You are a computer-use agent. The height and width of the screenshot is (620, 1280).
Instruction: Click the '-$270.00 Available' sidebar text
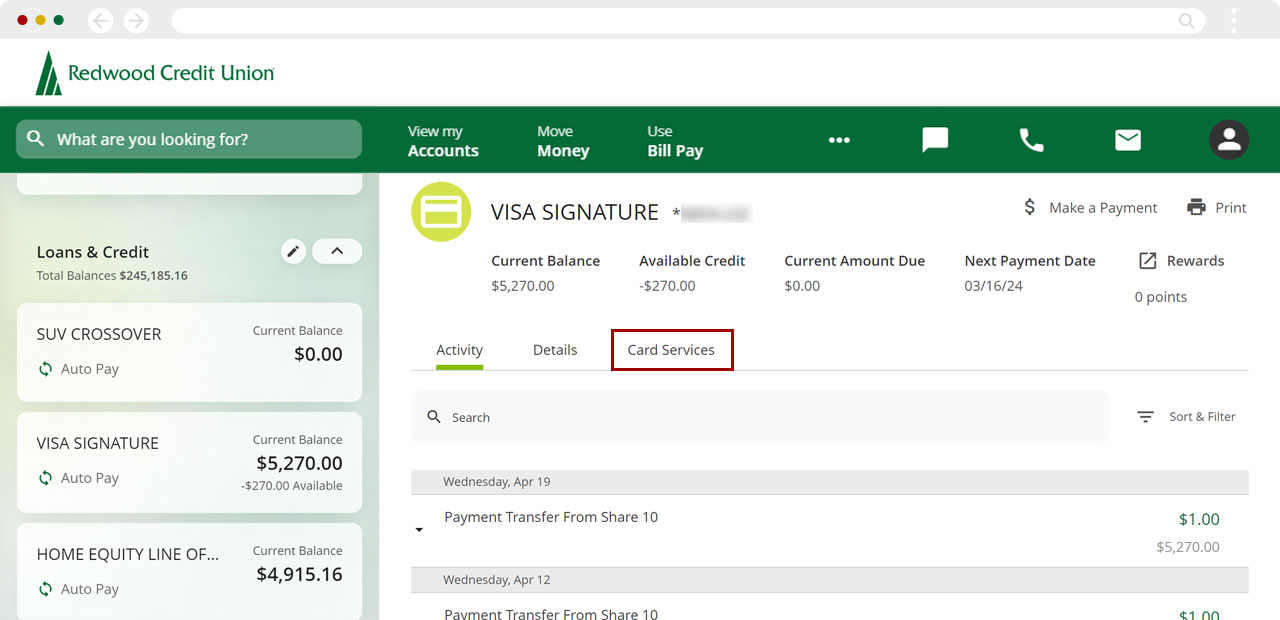tap(292, 486)
